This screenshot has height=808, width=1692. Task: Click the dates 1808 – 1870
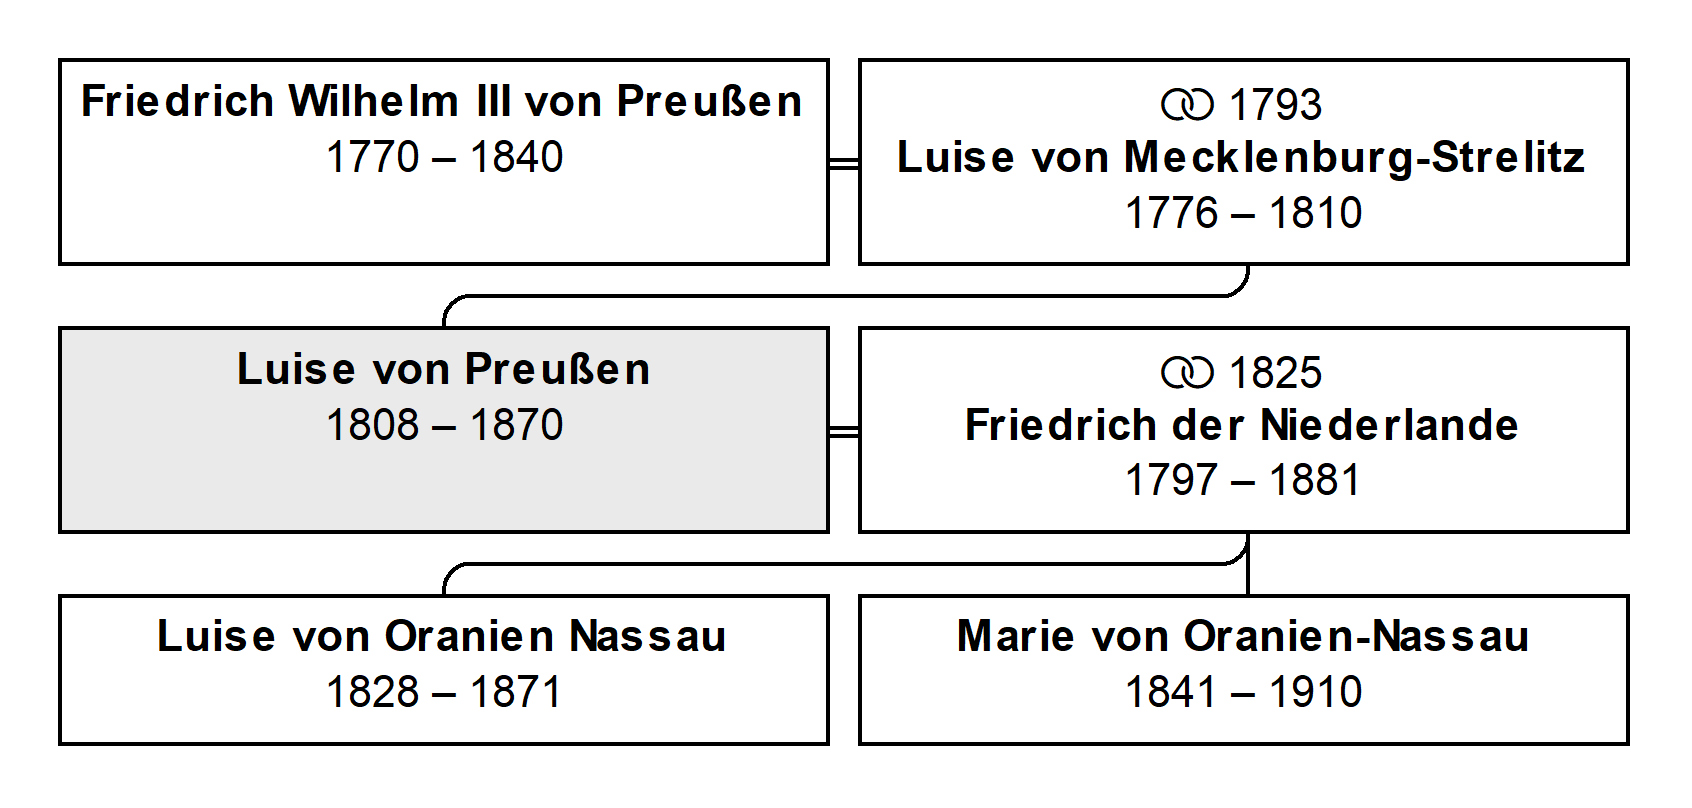point(445,425)
